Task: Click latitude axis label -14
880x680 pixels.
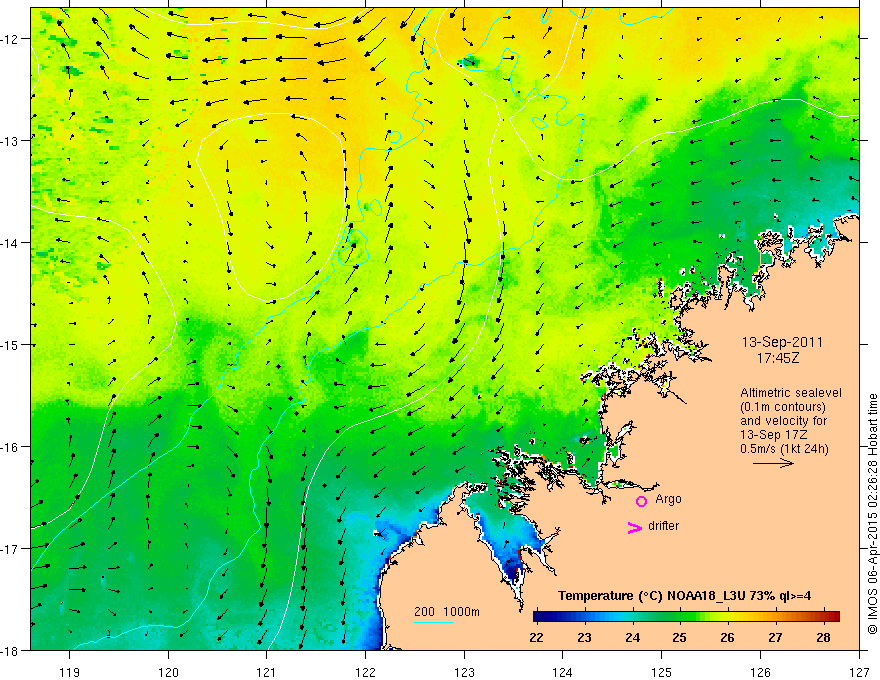Action: (x=11, y=243)
